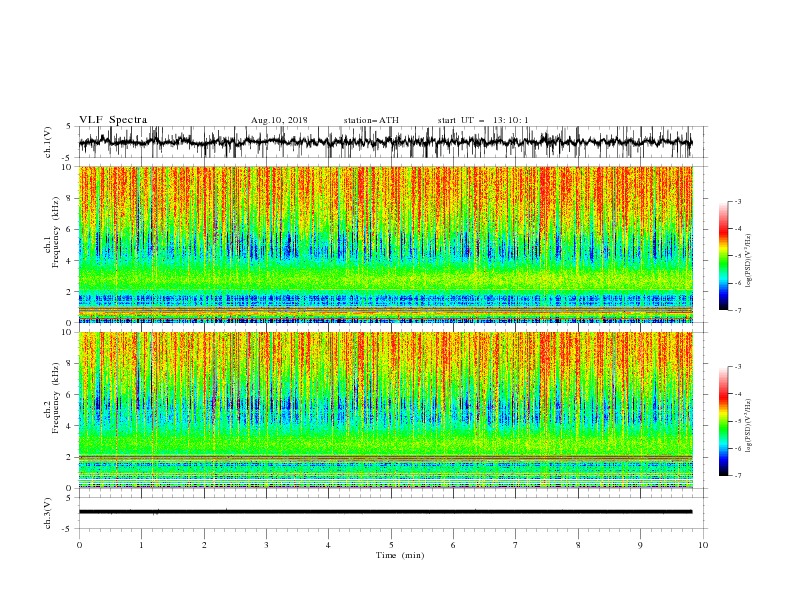792x612 pixels.
Task: Click the "-5" tick on ch.1 color bar
Action: [737, 256]
